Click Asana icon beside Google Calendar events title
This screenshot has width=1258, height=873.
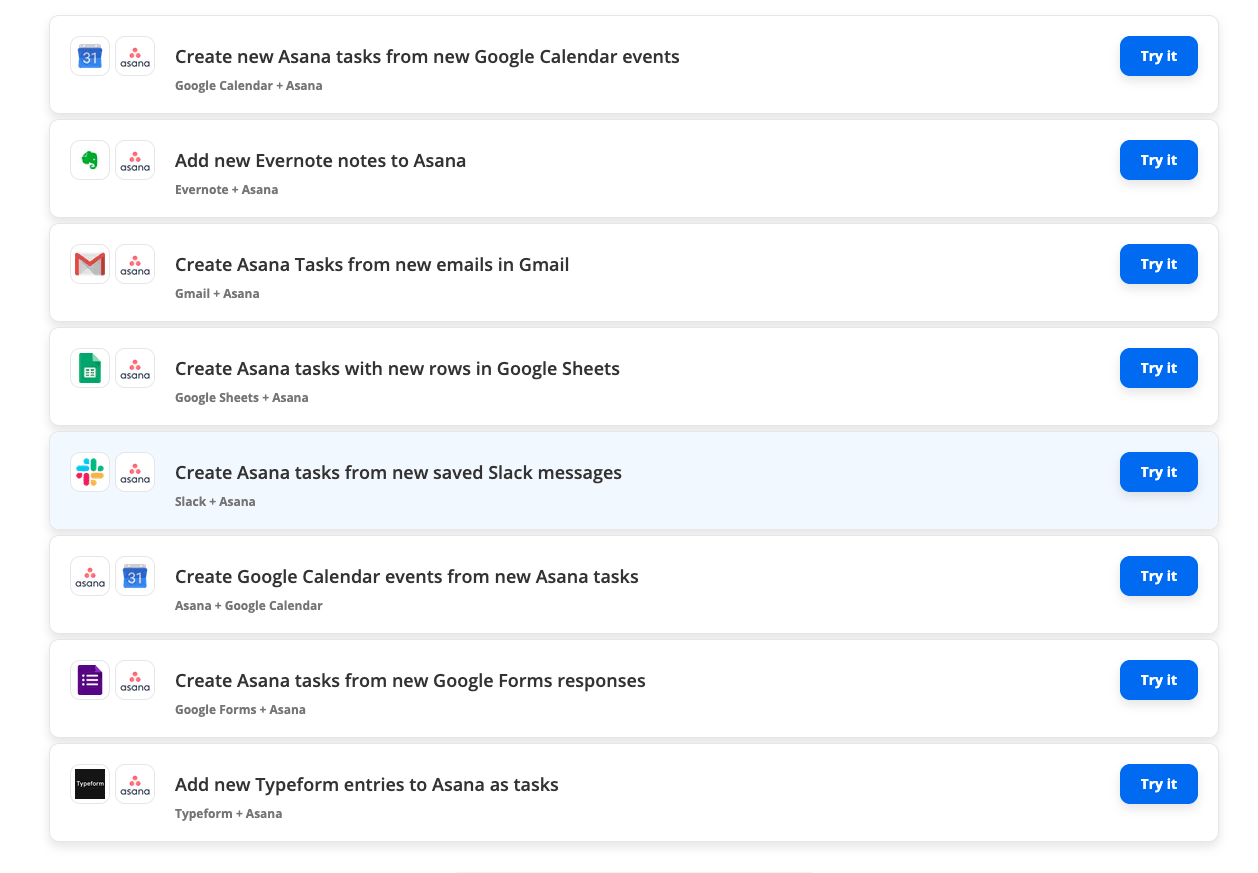135,56
